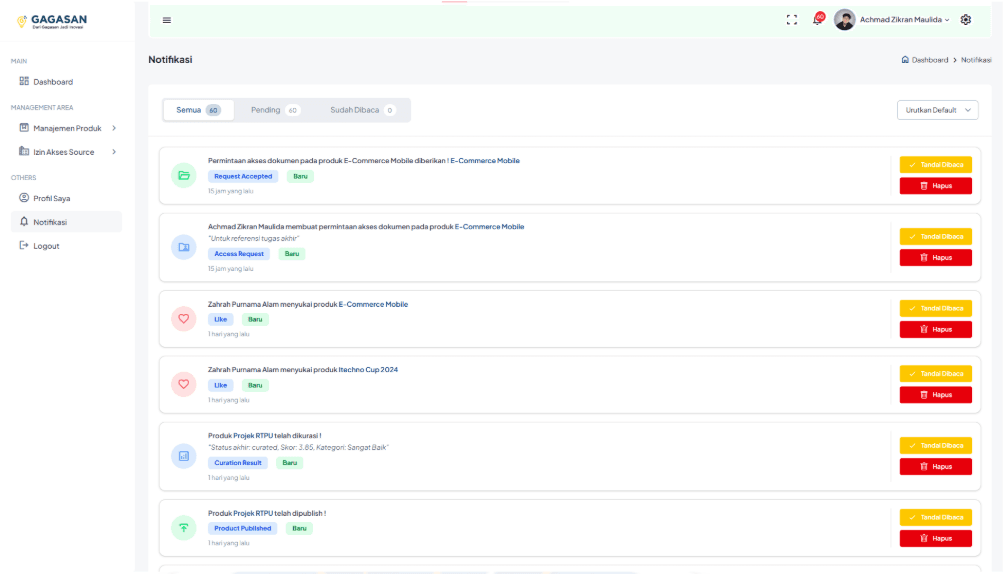Image resolution: width=1004 pixels, height=574 pixels.
Task: Expand Manajemen Produk menu
Action: 67,128
